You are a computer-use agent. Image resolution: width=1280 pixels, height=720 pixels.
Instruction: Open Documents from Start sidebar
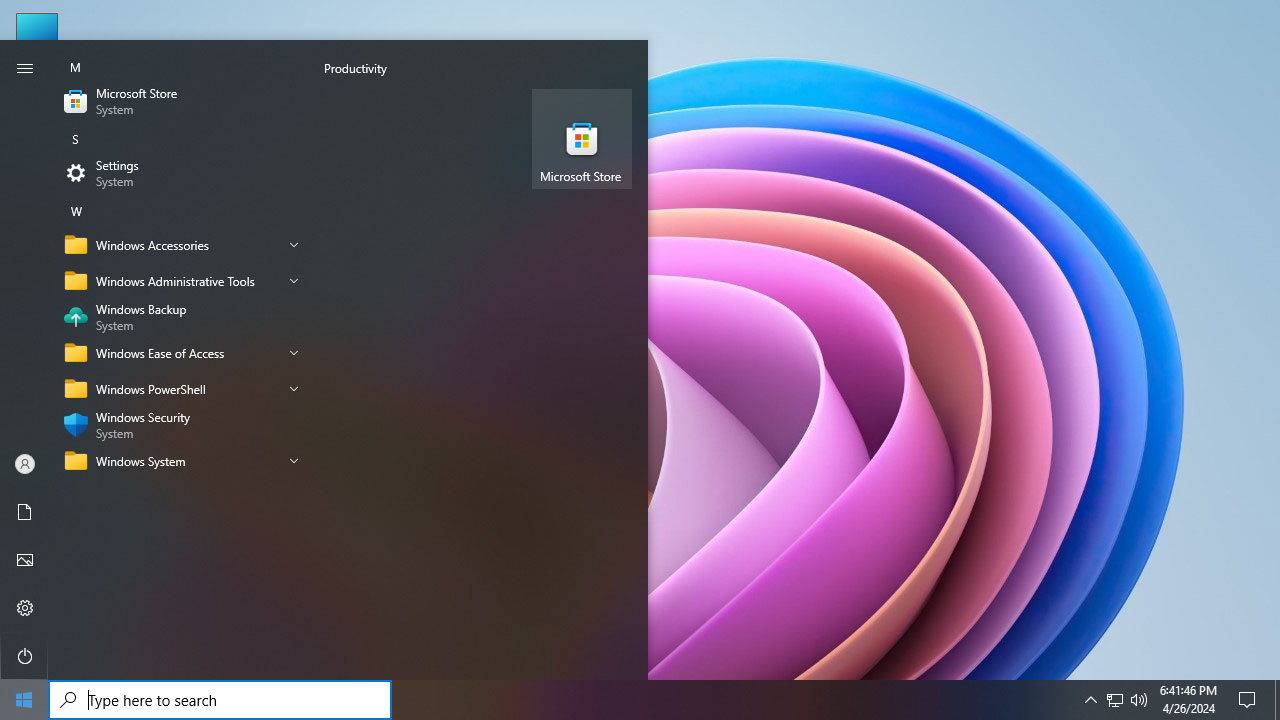pyautogui.click(x=25, y=512)
